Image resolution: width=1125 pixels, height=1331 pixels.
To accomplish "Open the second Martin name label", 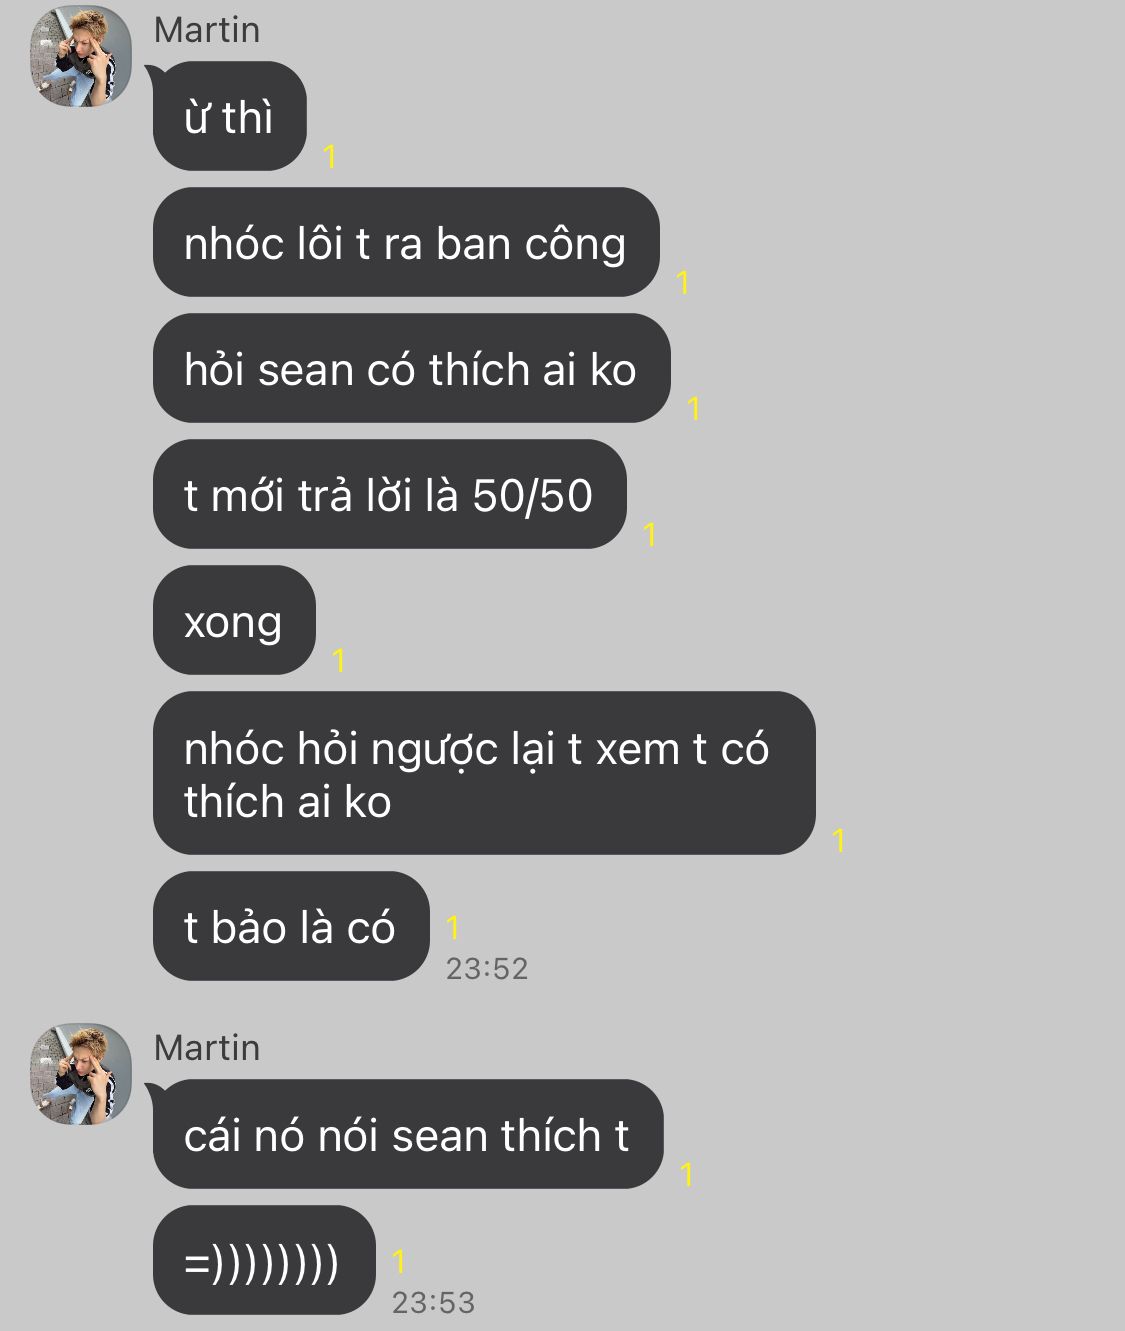I will click(207, 1048).
